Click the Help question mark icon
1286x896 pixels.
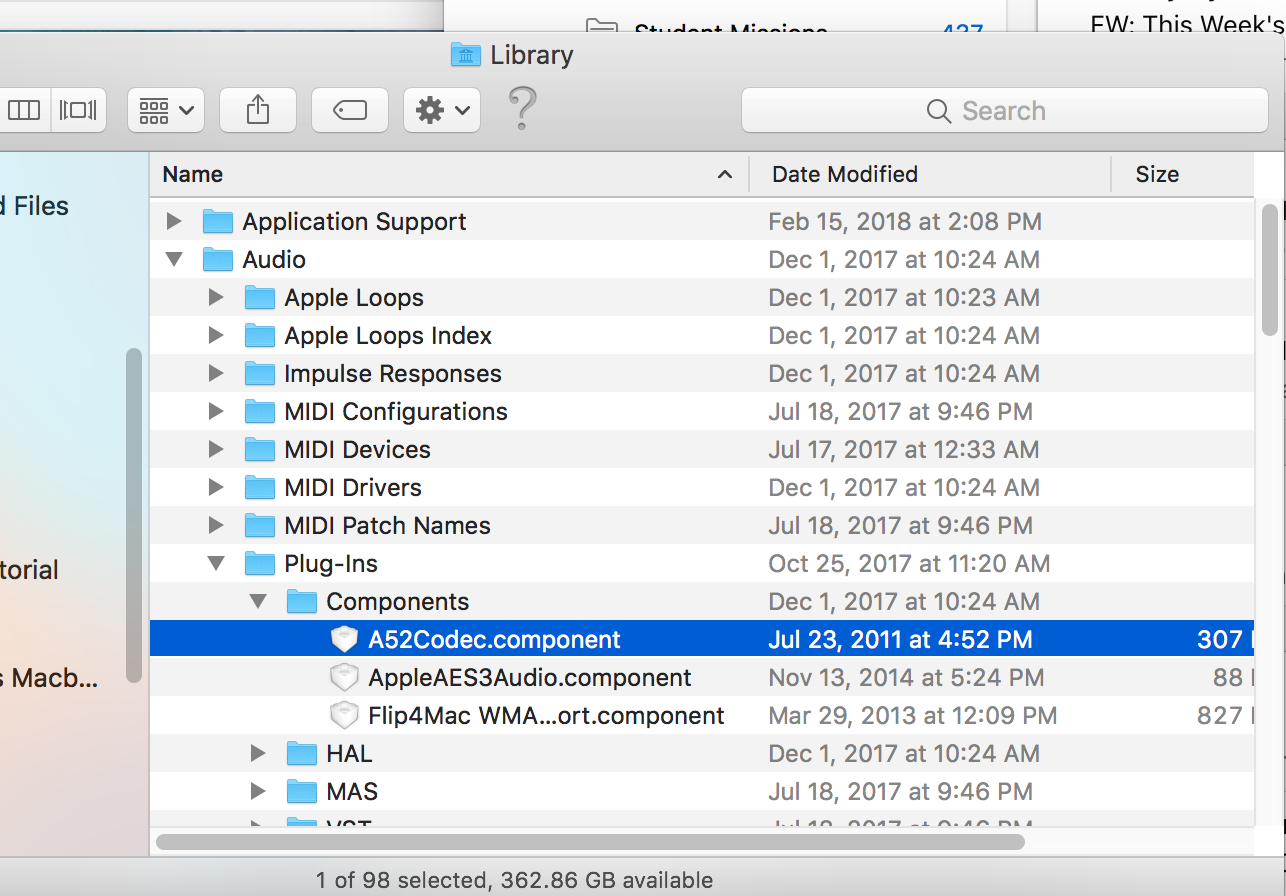point(521,110)
